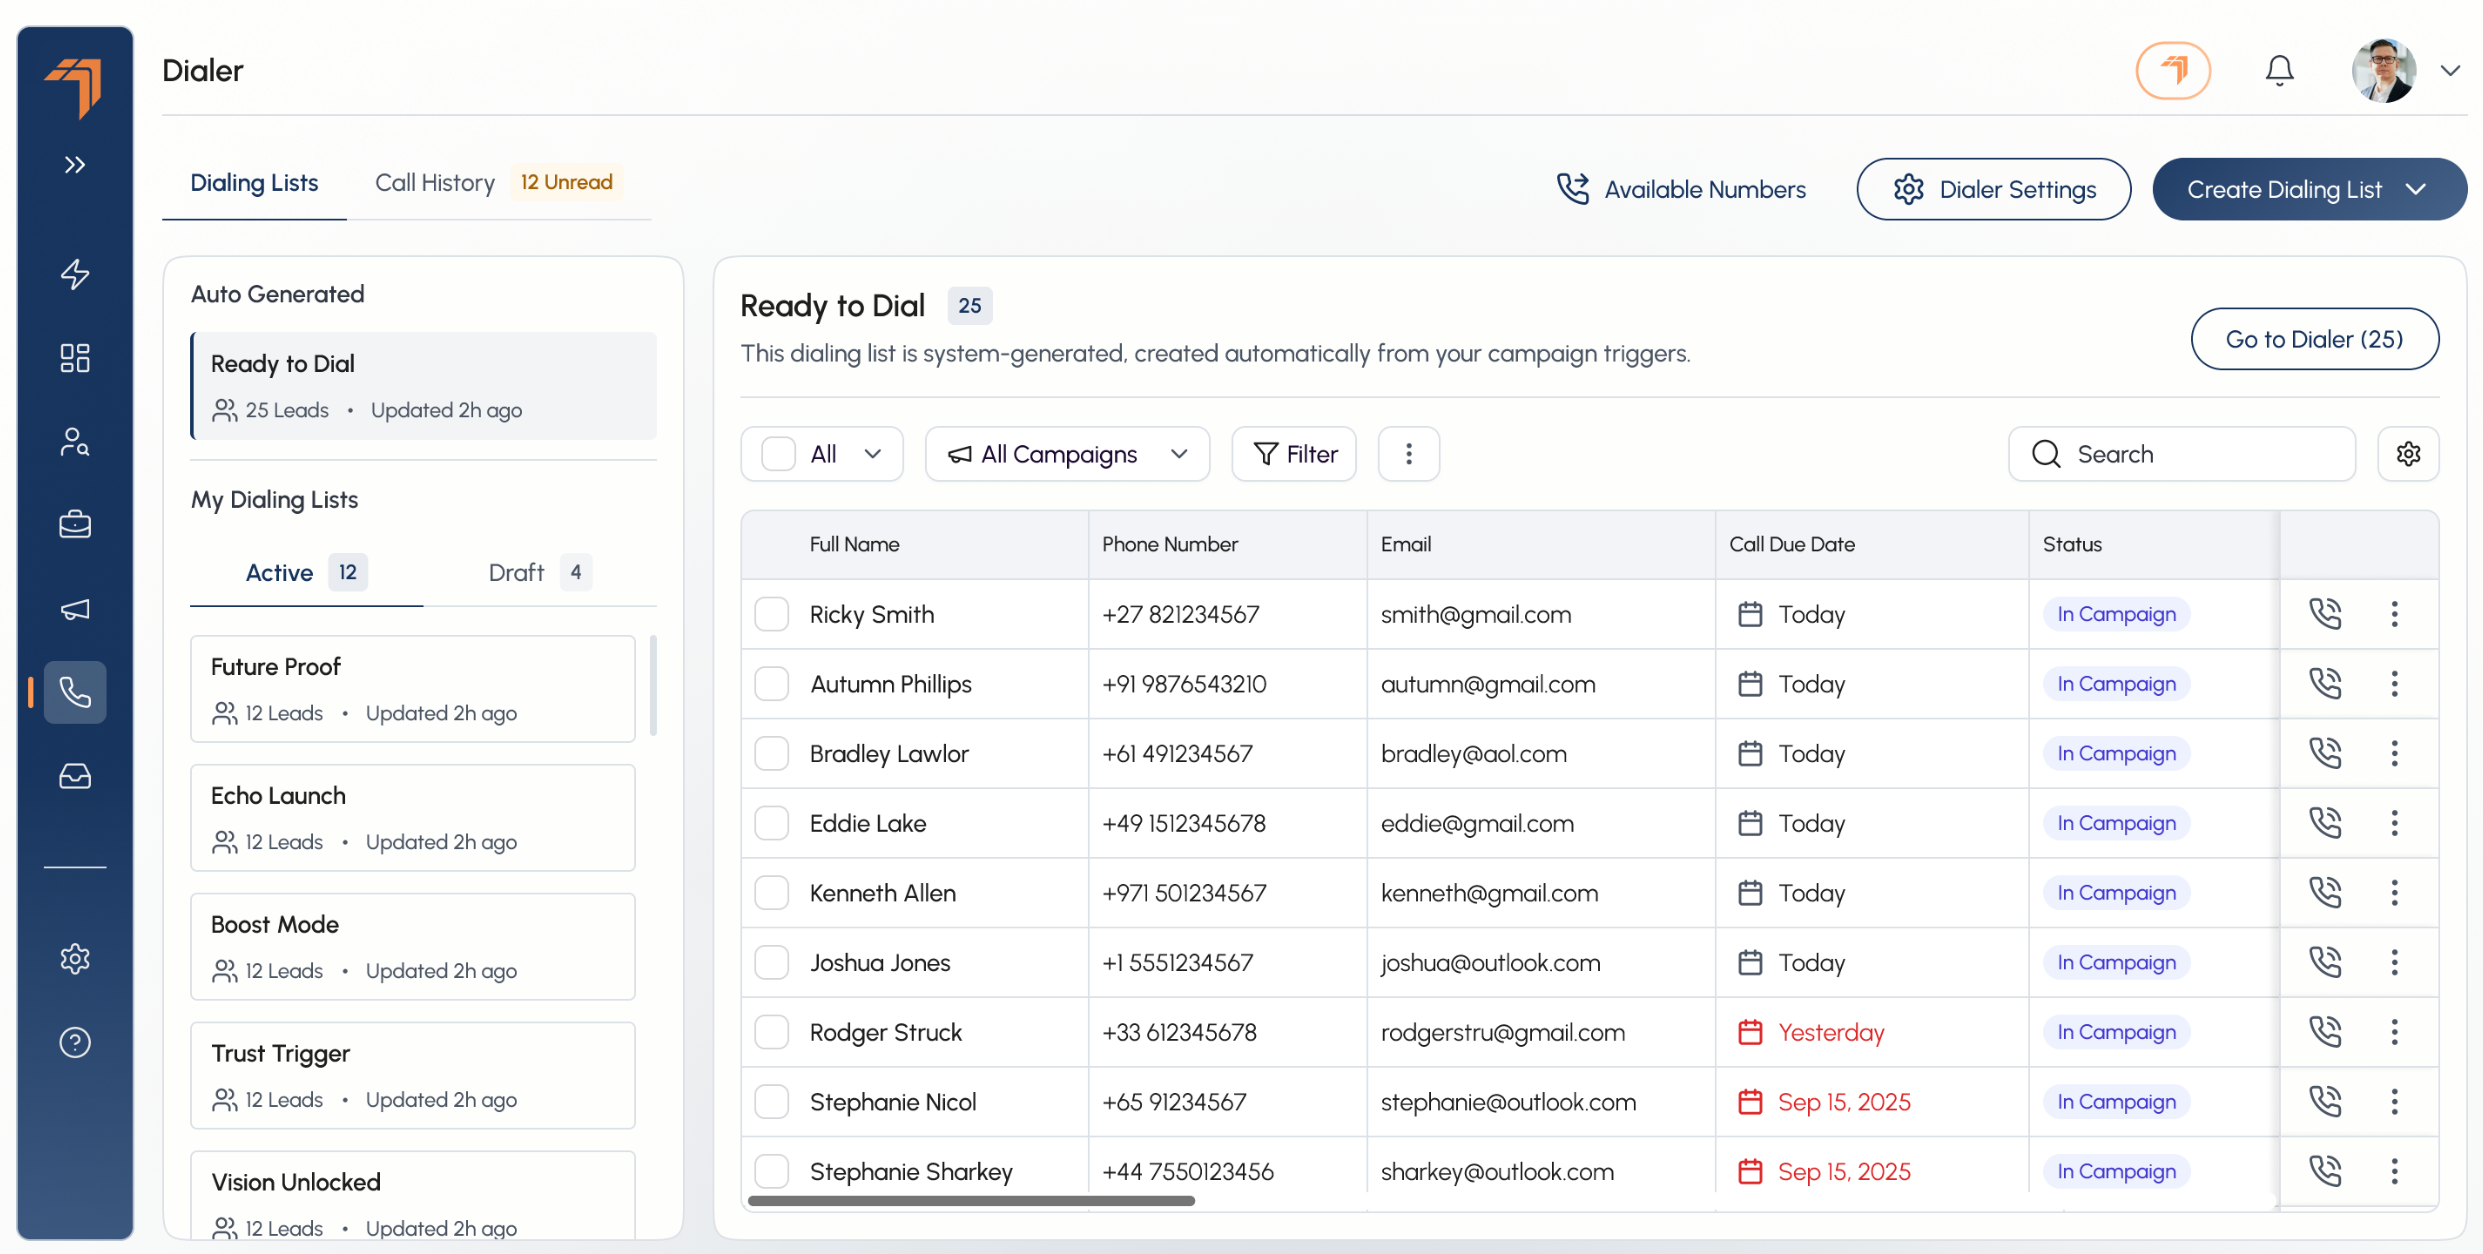
Task: Click the help question mark sidebar icon
Action: pos(75,1043)
